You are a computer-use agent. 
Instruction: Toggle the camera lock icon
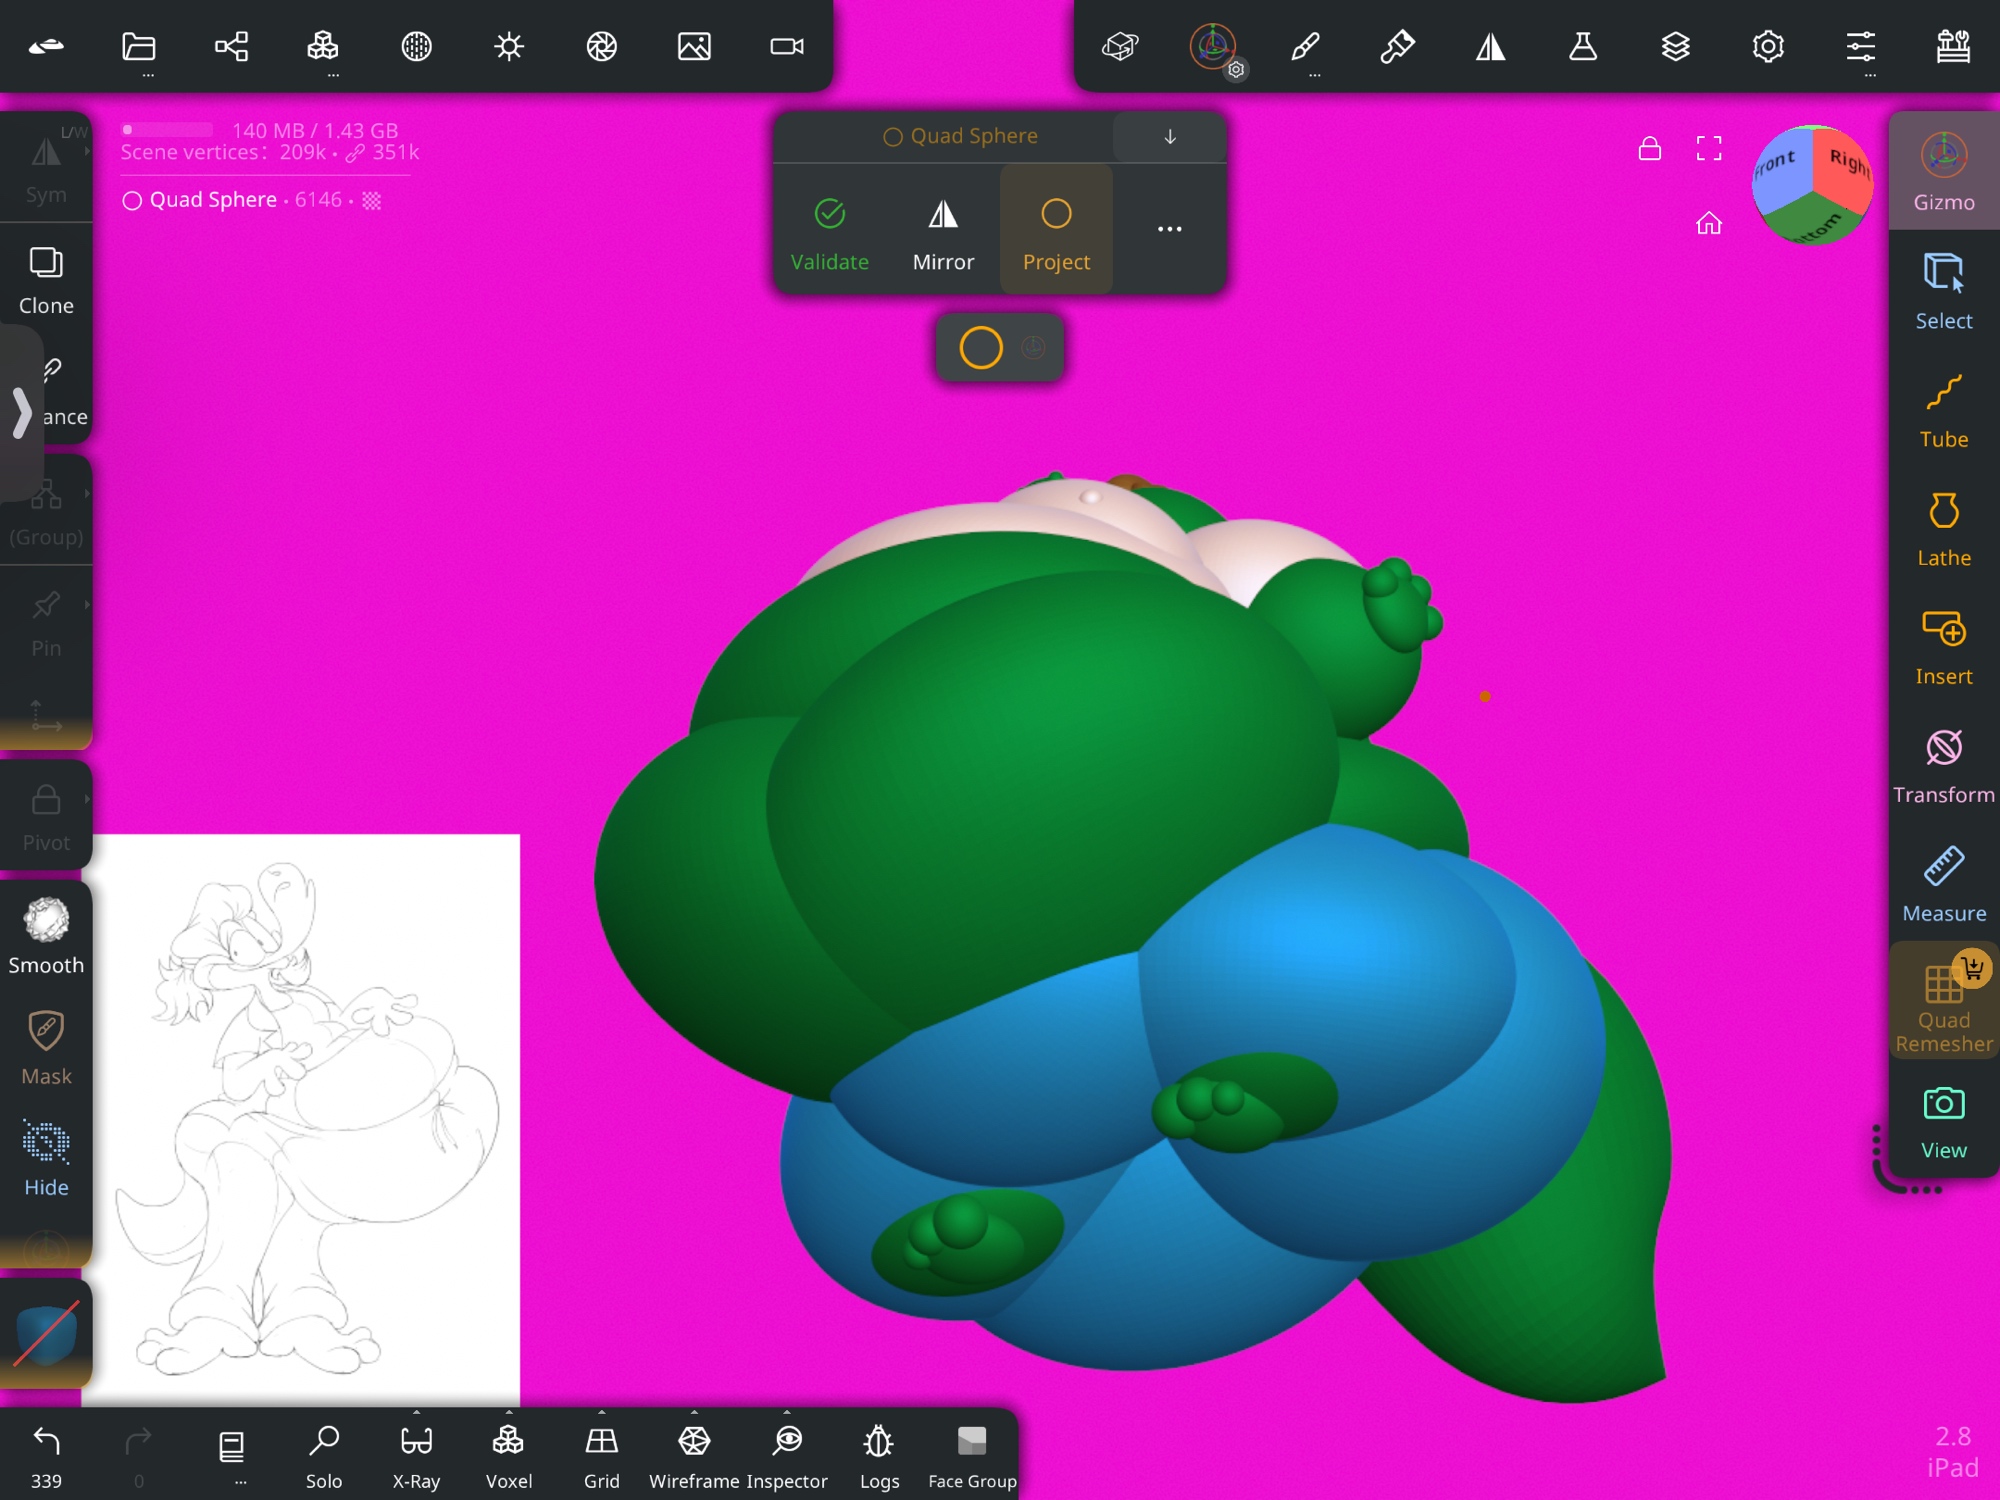coord(1649,149)
